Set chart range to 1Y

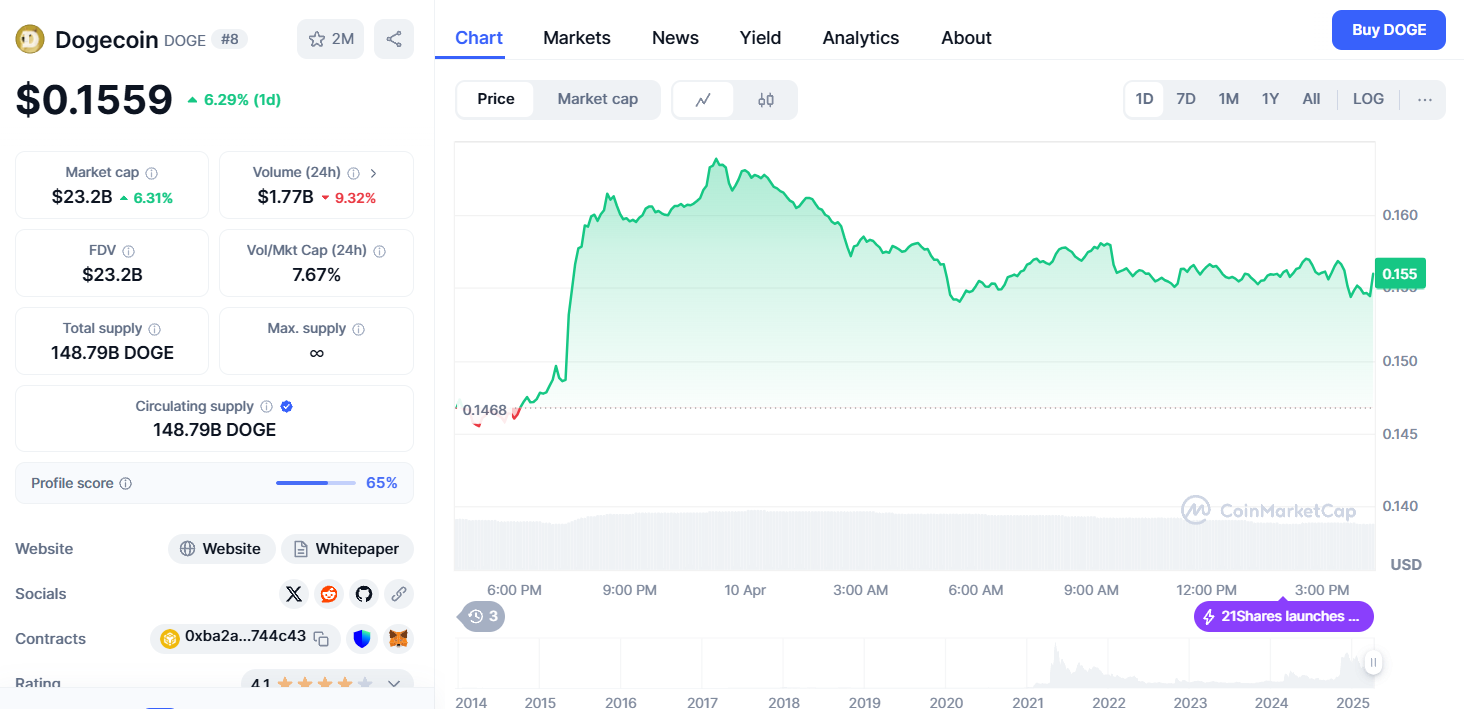(1270, 99)
